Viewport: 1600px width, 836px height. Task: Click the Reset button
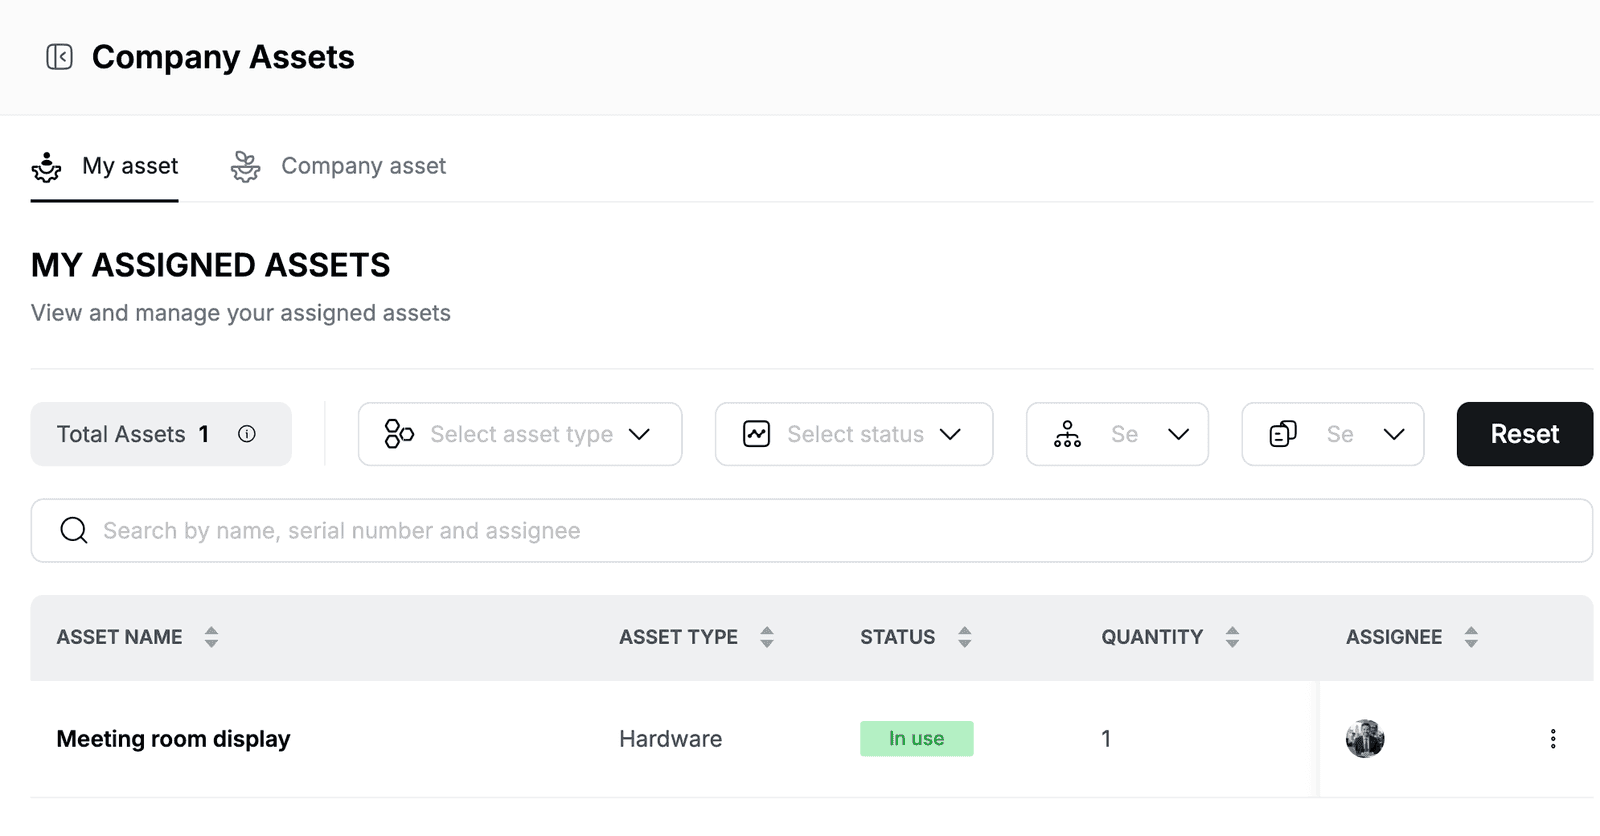point(1525,434)
